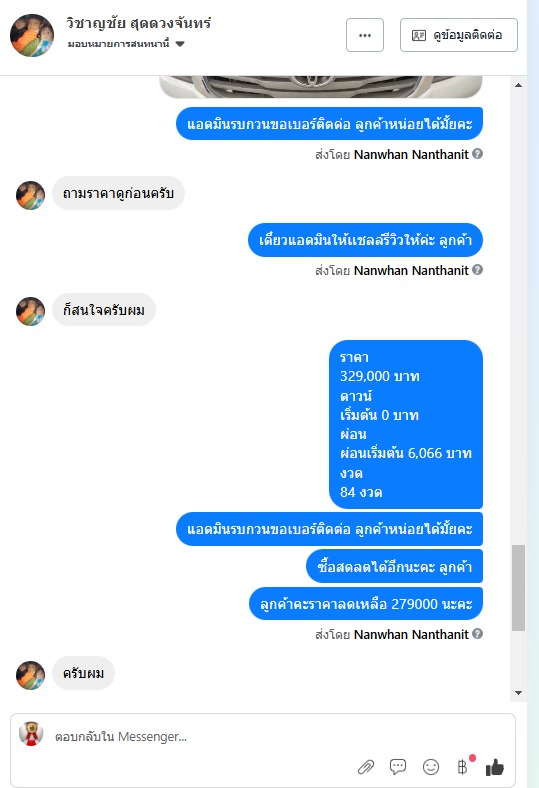Screen dimensions: 539x788
Task: Click the three-dots more options button
Action: pyautogui.click(x=365, y=35)
